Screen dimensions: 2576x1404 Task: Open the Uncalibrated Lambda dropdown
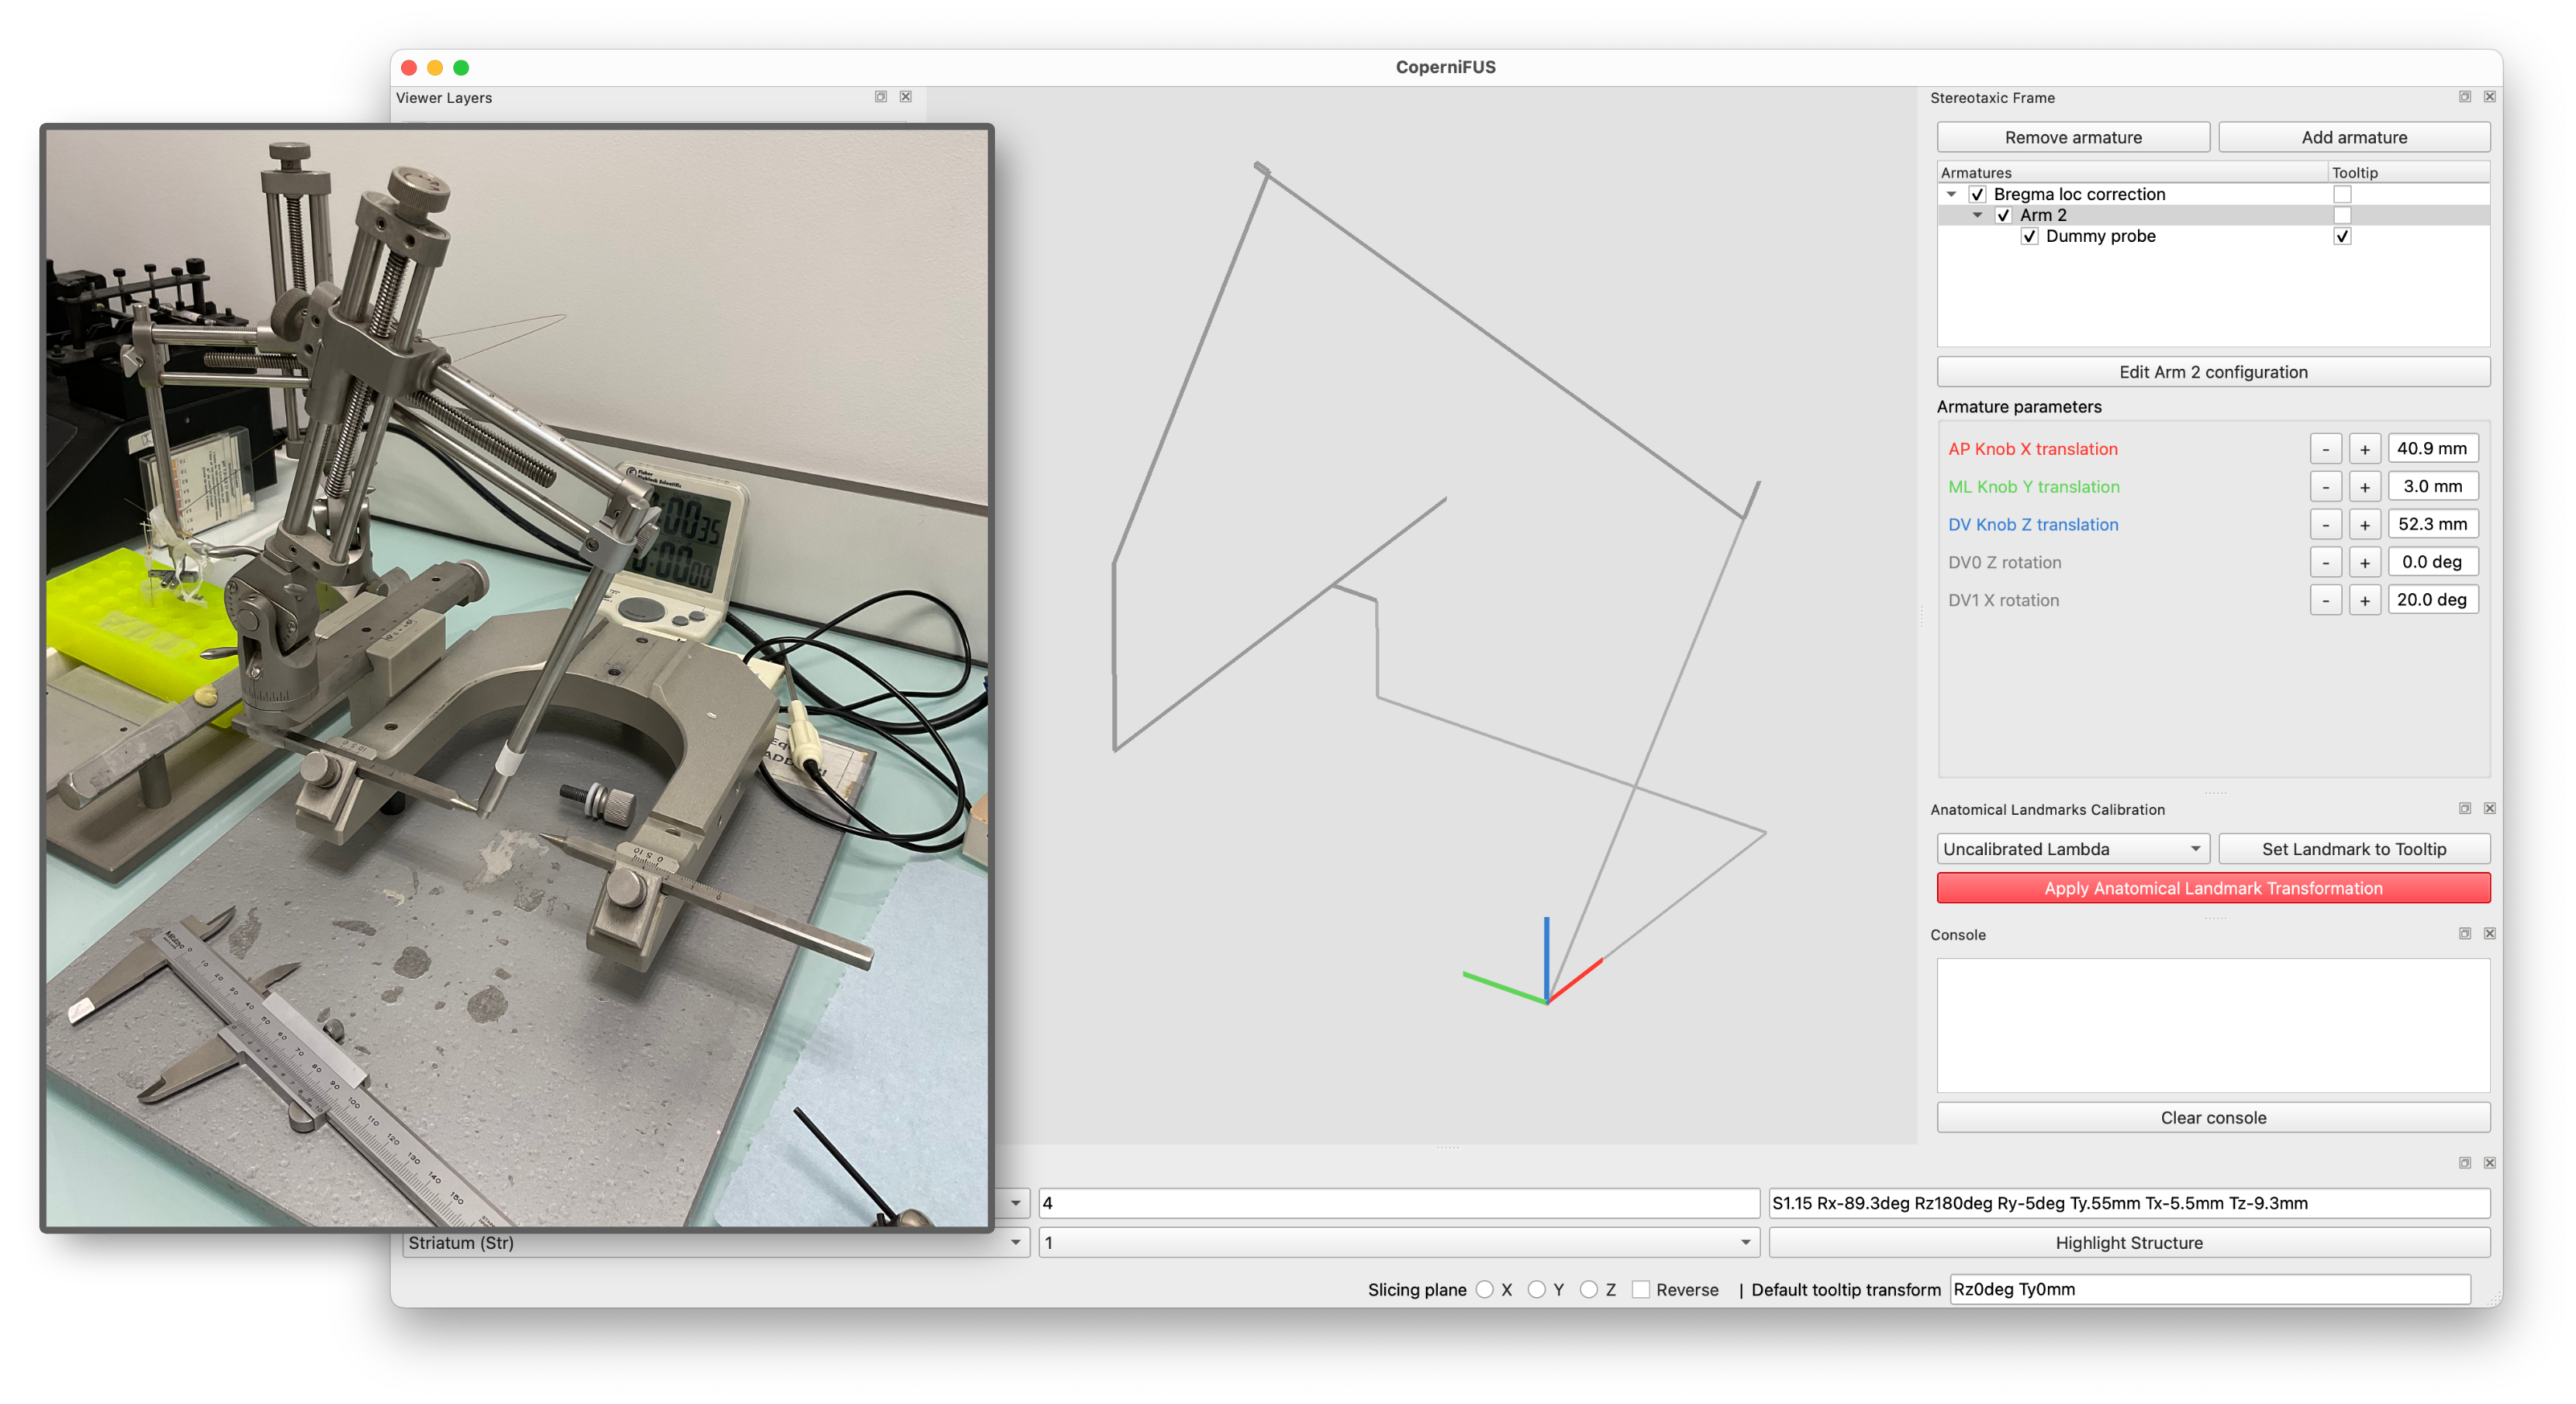(x=2072, y=849)
